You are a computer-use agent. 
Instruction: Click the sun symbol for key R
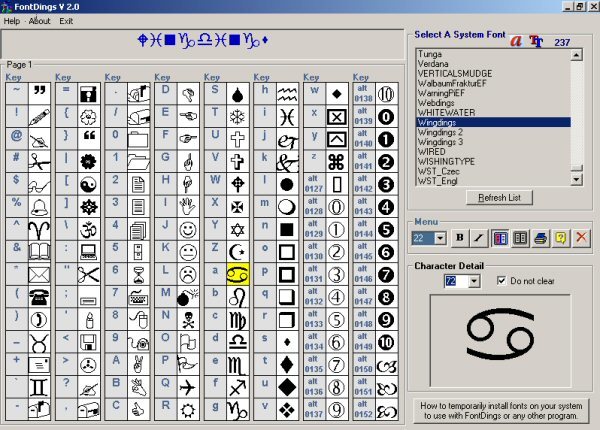click(188, 410)
